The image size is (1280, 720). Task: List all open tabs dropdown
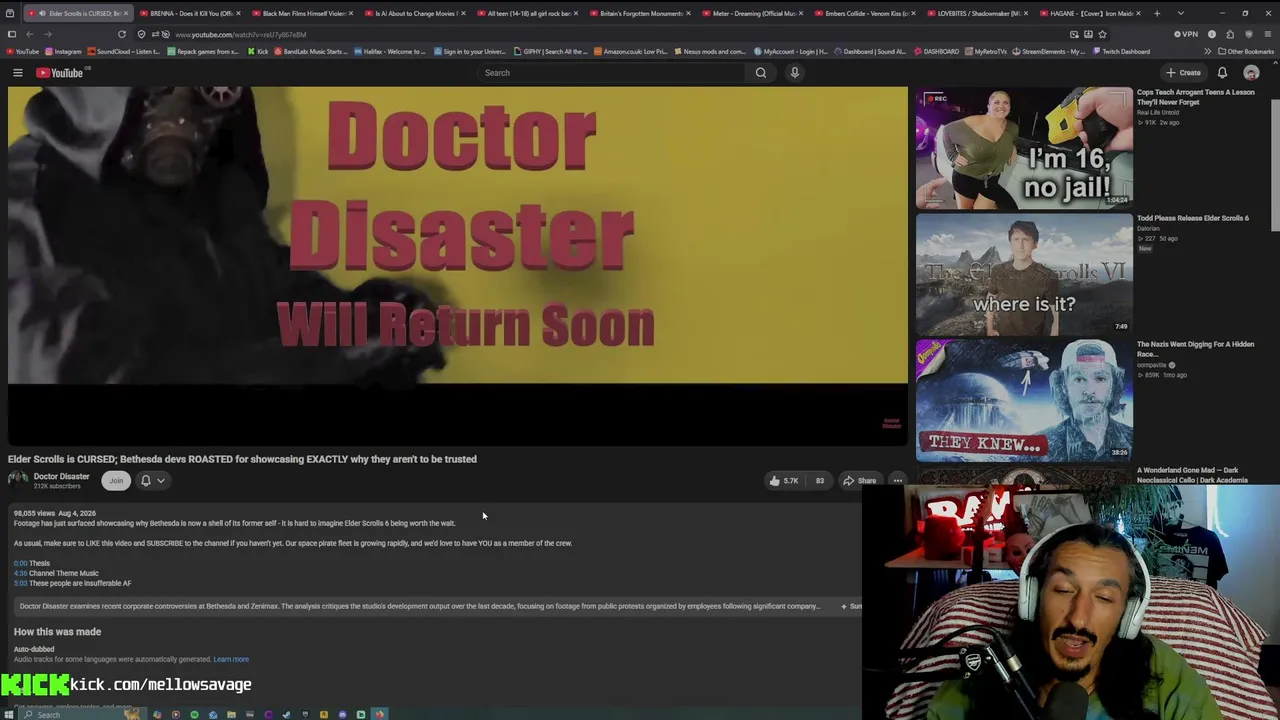click(1180, 13)
